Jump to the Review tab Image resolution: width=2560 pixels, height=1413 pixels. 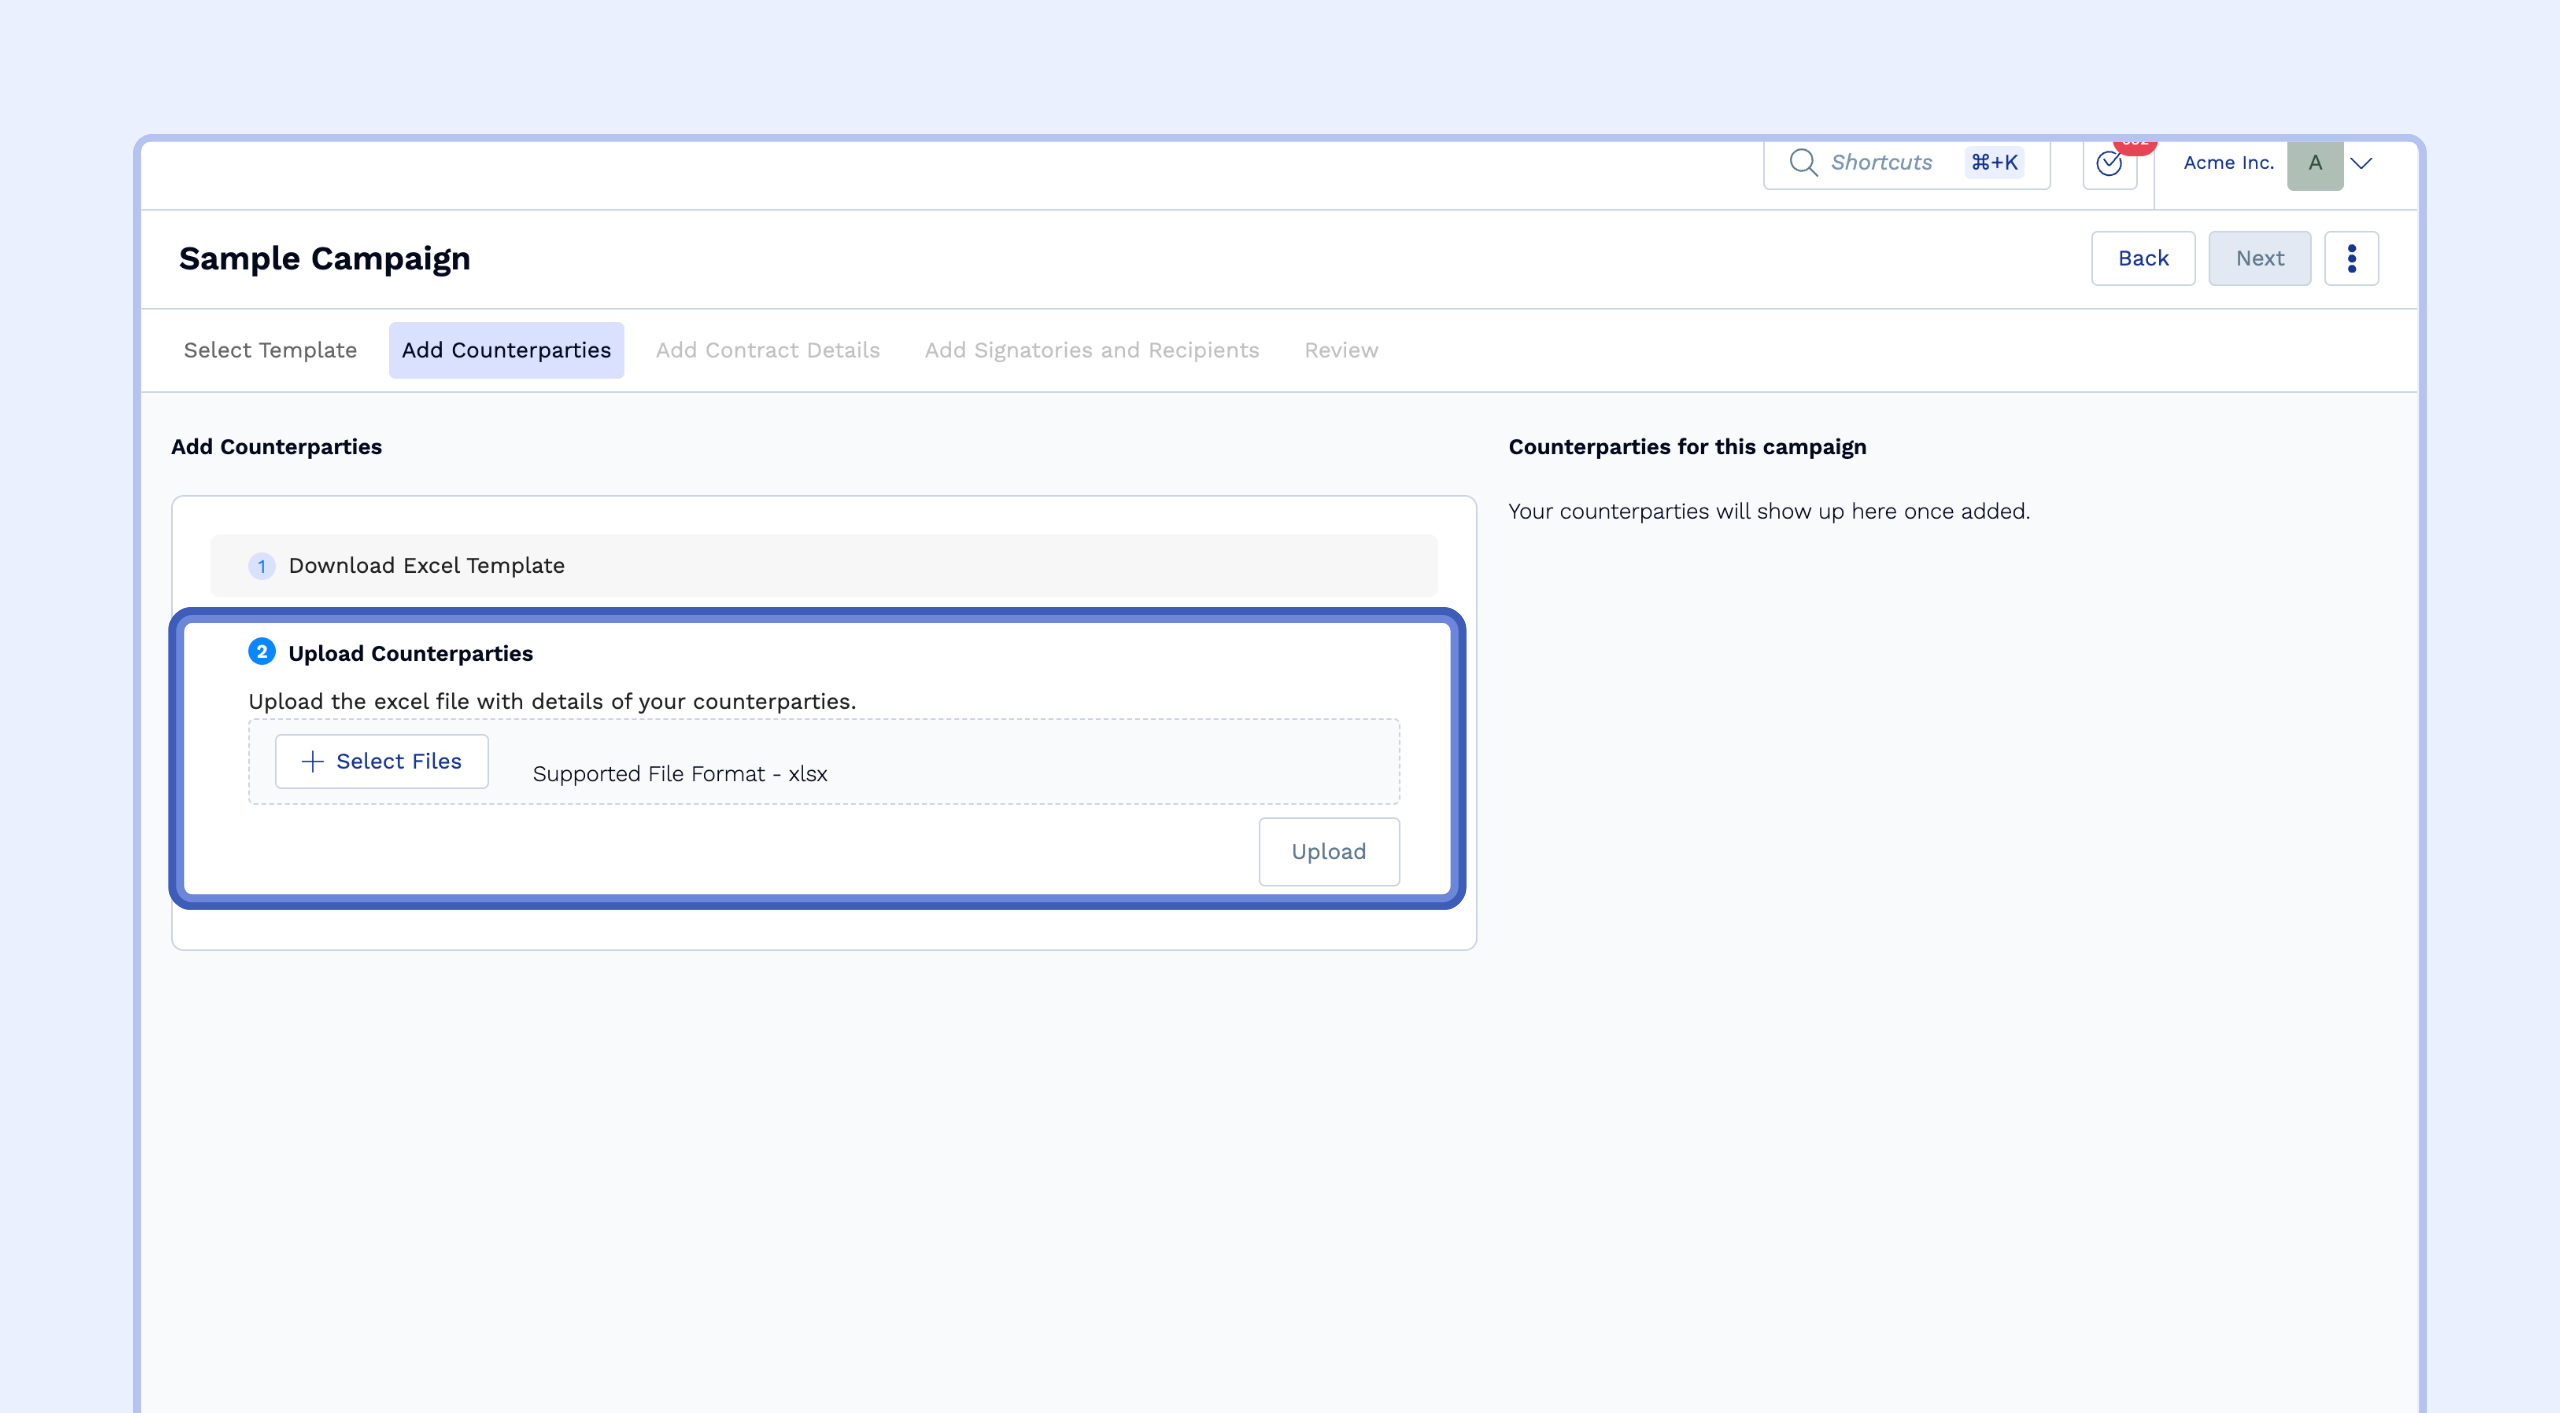click(1340, 350)
